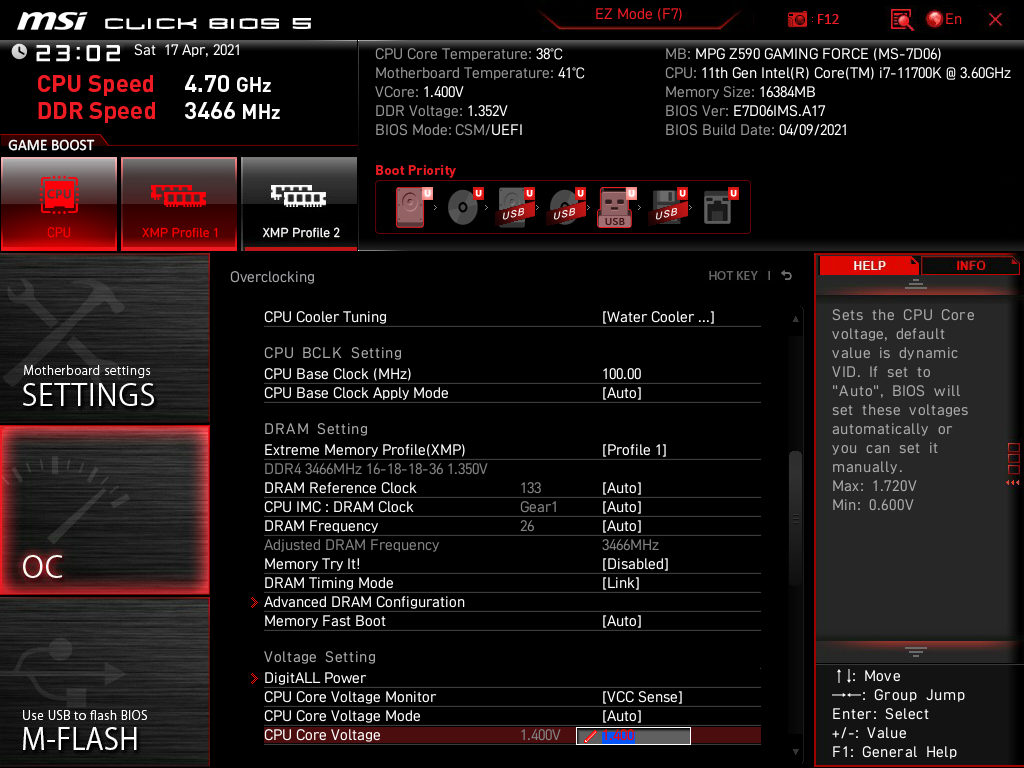Click DDR4 3466MHz 16-18-18-36 1.350V text

click(376, 469)
